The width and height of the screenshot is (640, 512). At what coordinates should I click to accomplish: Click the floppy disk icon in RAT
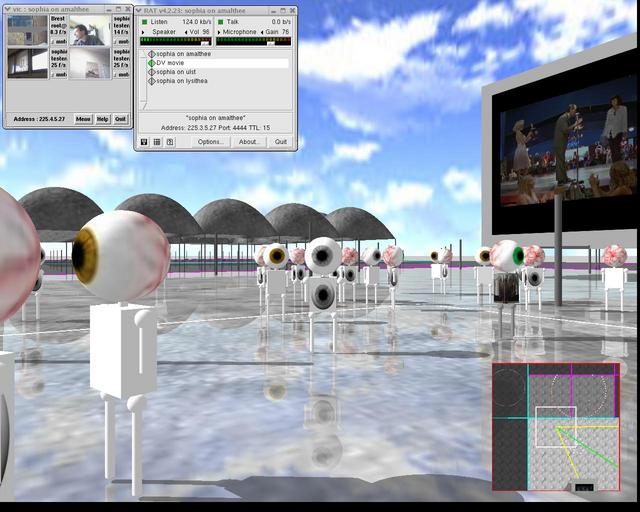(144, 142)
